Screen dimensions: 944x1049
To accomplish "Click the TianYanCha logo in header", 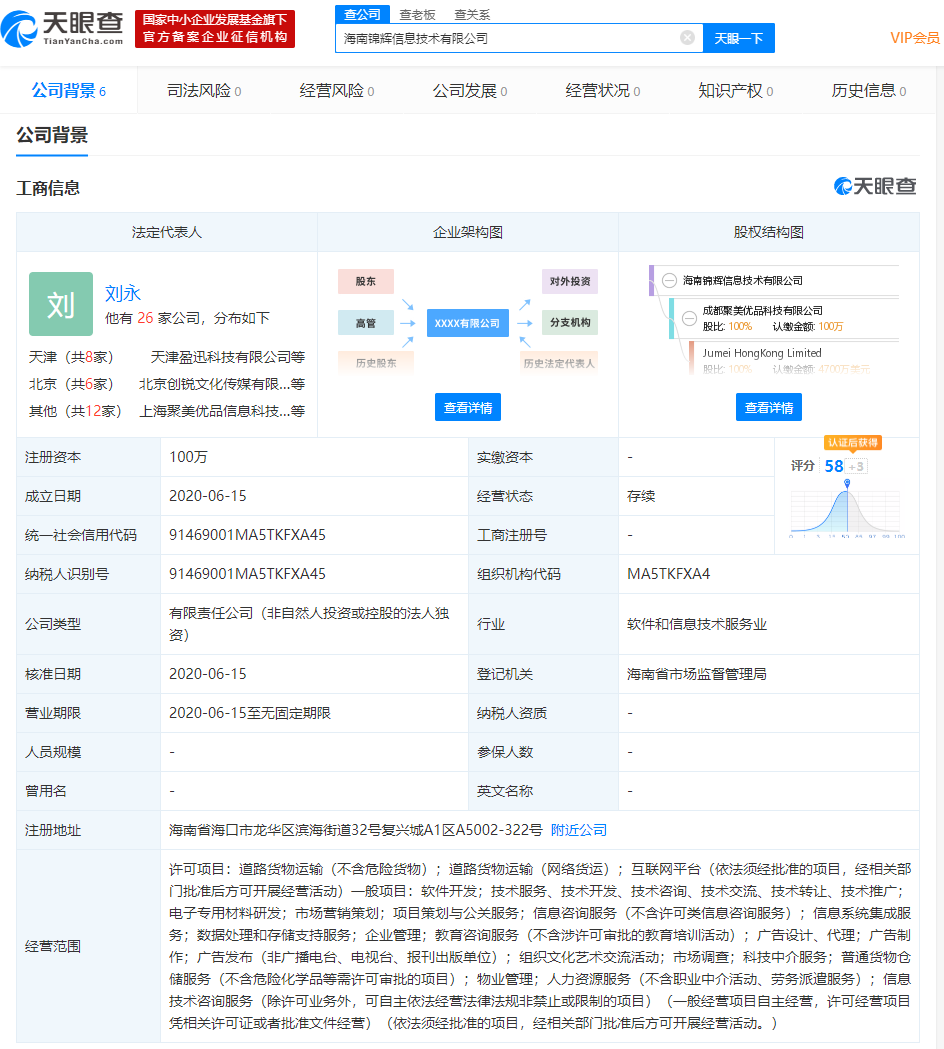I will coord(62,29).
